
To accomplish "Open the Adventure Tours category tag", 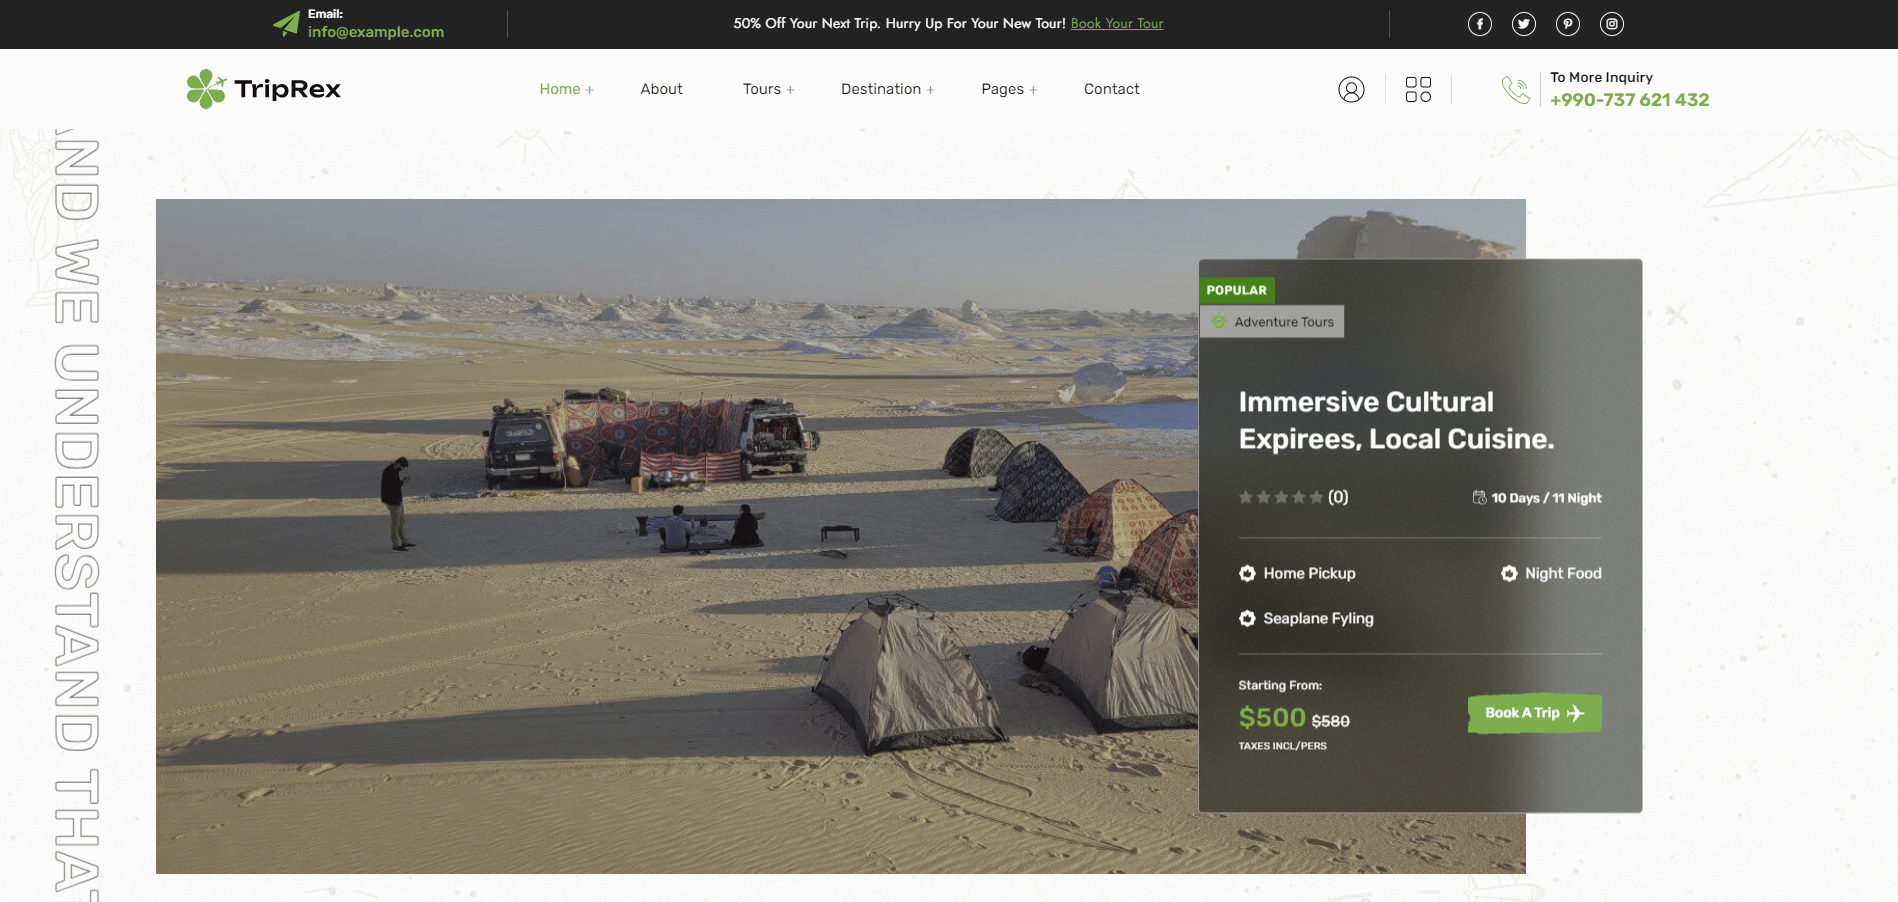I will [1271, 322].
